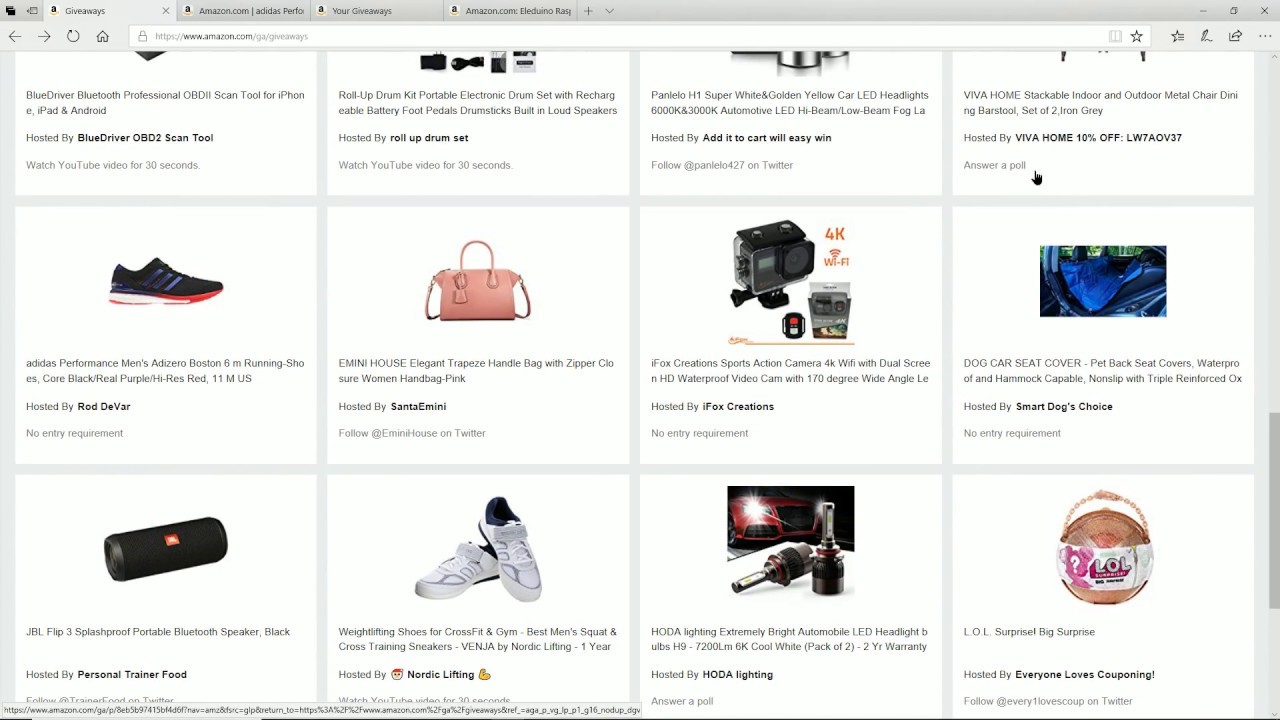Screen dimensions: 1280x720
Task: Go back to previous page
Action: pos(15,36)
